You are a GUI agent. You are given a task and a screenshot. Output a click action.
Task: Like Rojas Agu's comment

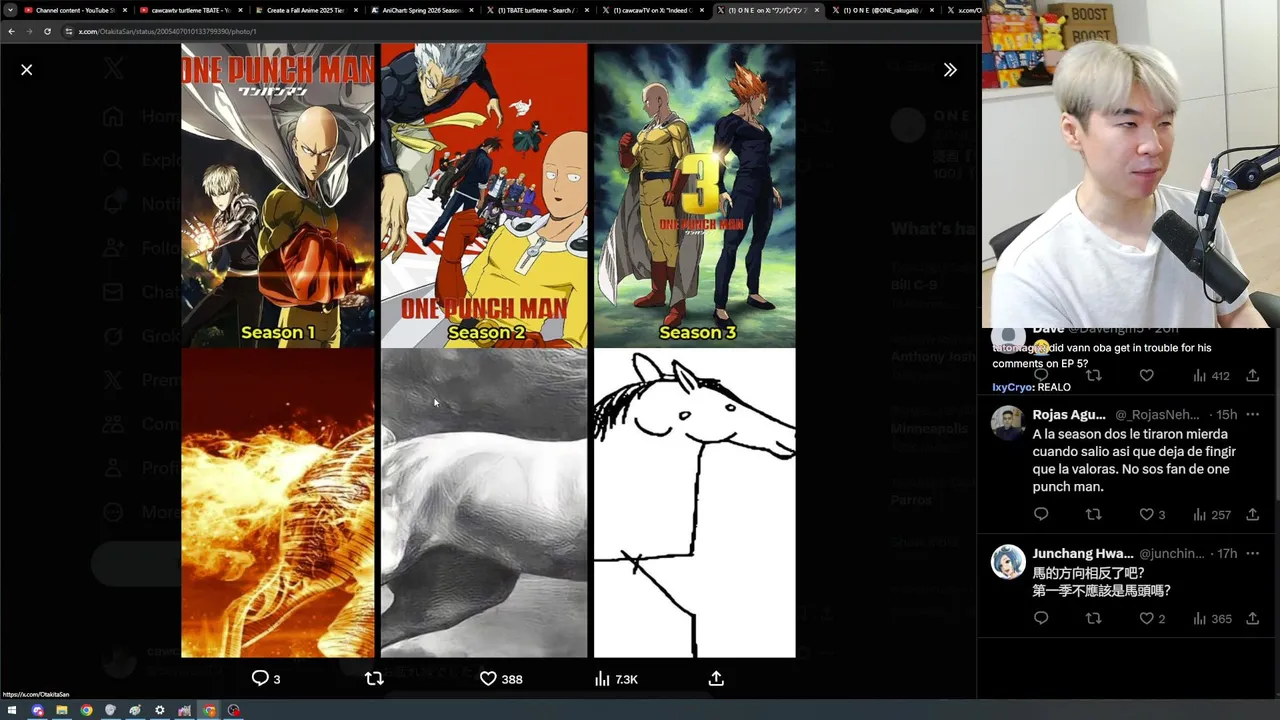1152,514
